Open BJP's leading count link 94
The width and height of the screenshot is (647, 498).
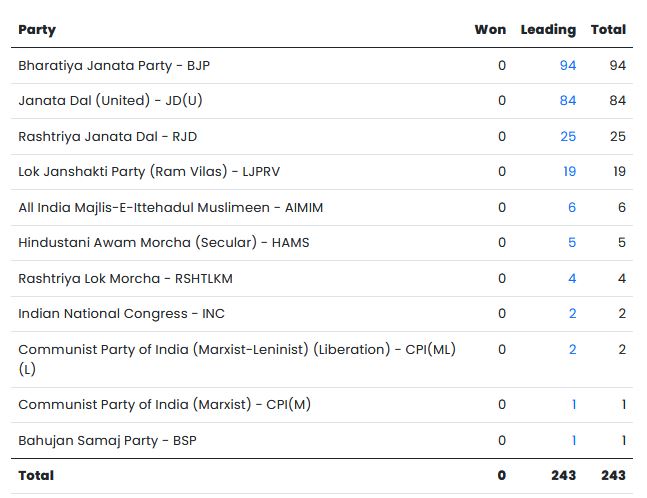click(x=568, y=66)
